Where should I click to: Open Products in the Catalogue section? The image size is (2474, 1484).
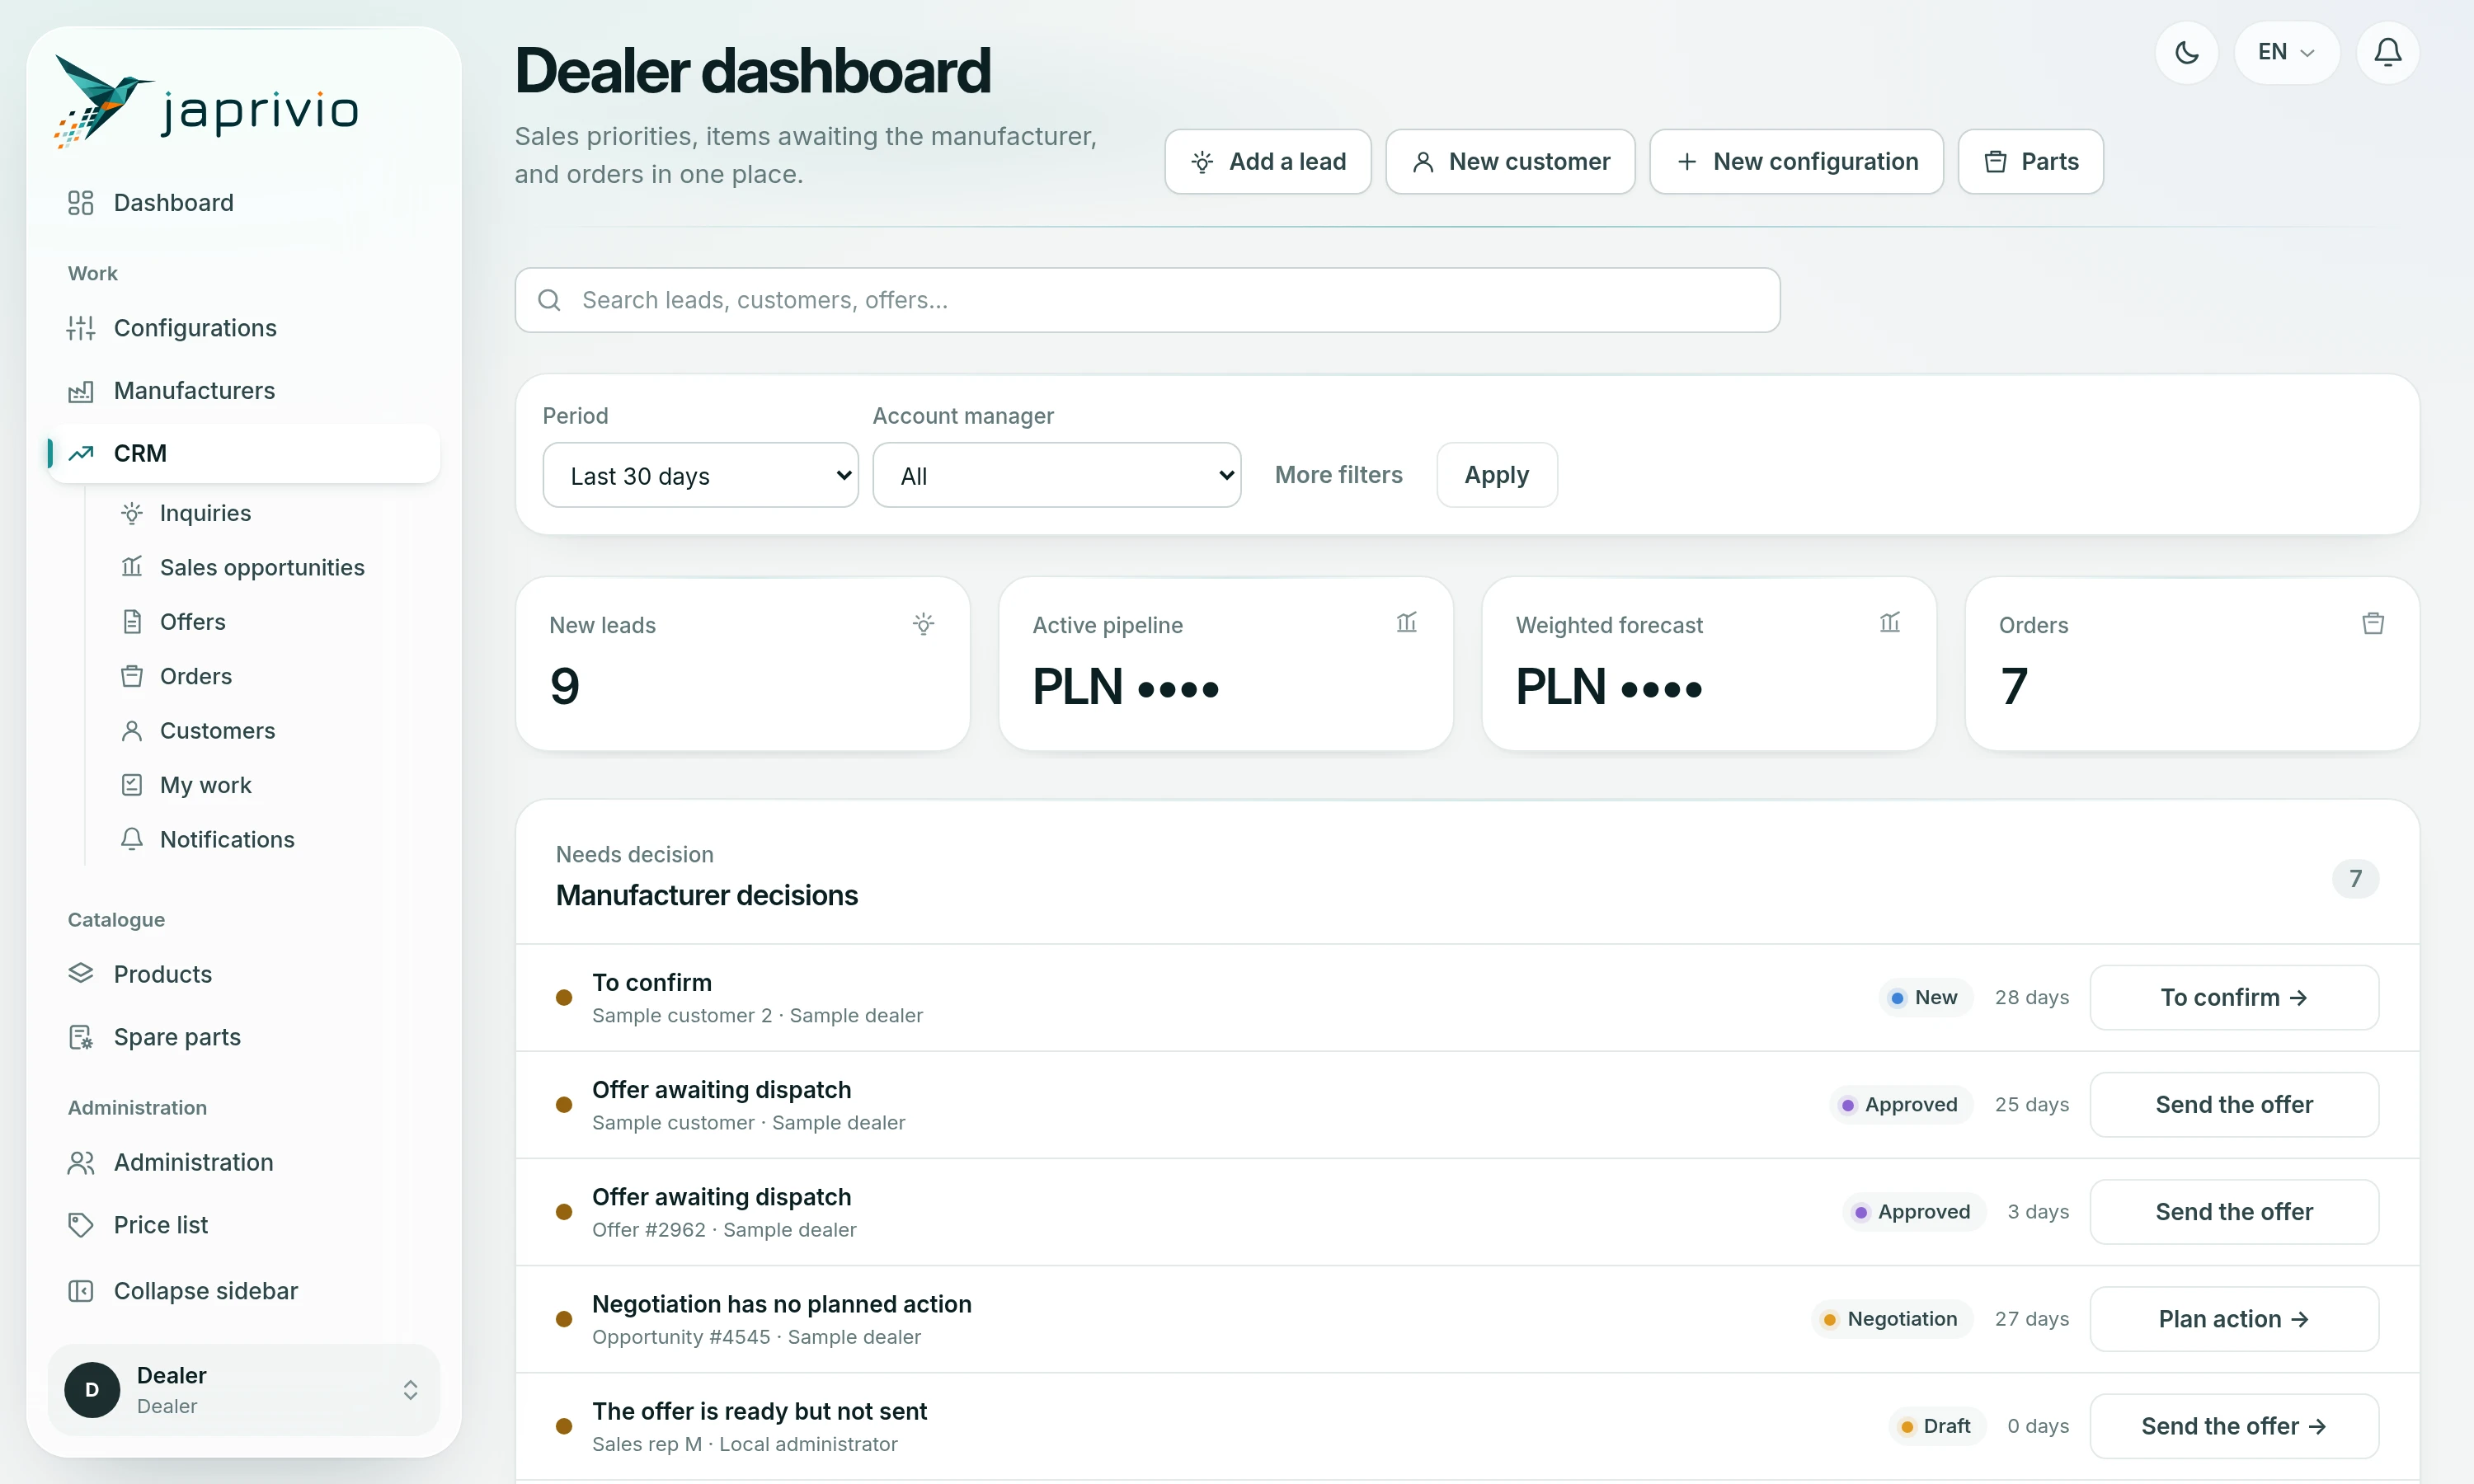[x=244, y=974]
